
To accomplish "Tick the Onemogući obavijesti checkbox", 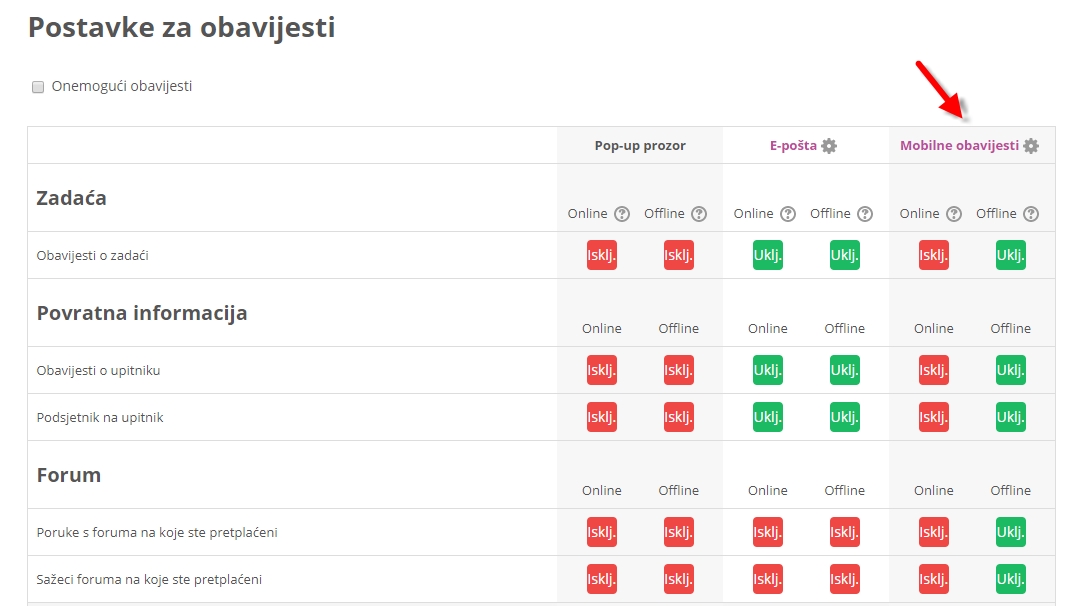I will point(38,87).
